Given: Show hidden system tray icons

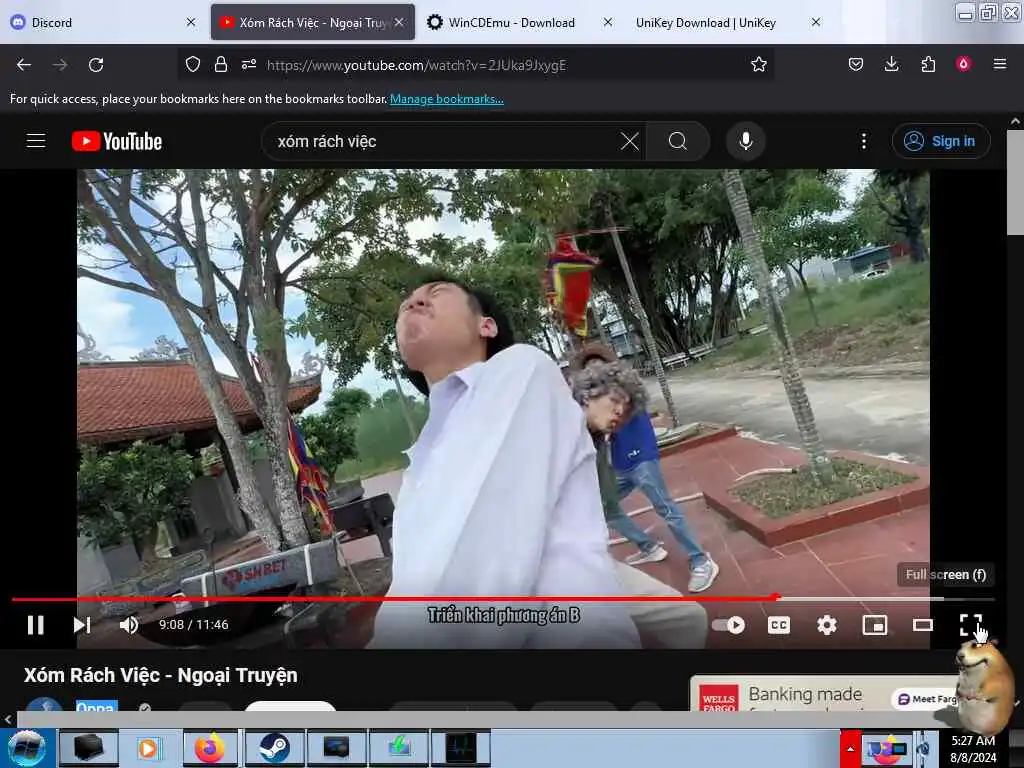Looking at the screenshot, I should [850, 748].
